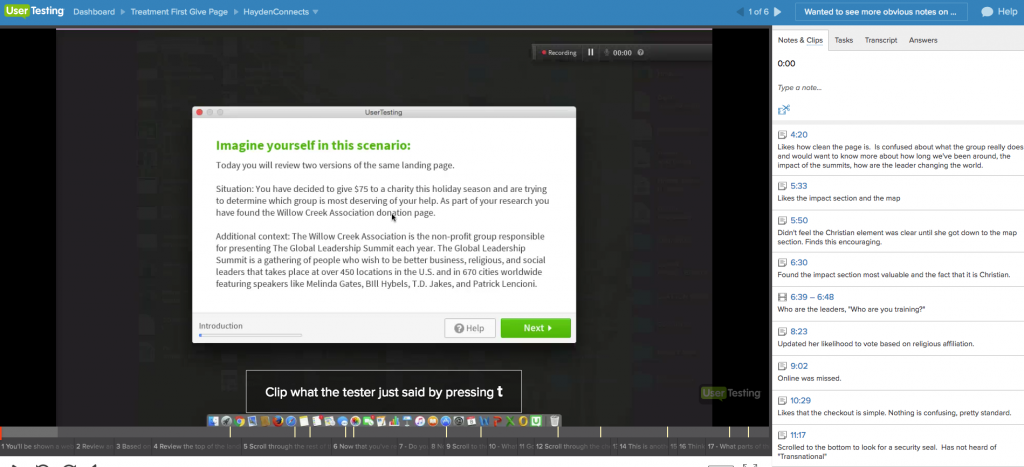This screenshot has height=467, width=1024.
Task: Select the Answers tab
Action: 923,40
